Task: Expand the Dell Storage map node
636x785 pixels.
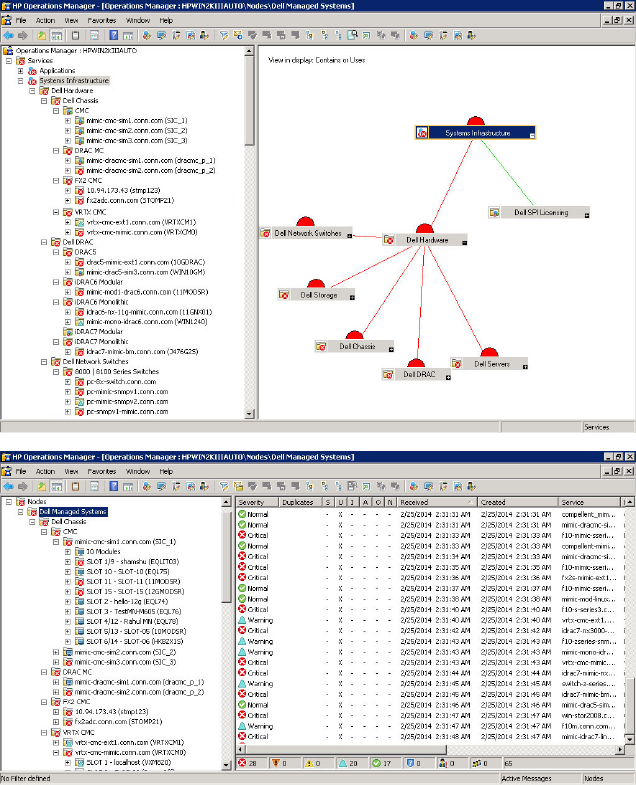Action: coord(352,297)
